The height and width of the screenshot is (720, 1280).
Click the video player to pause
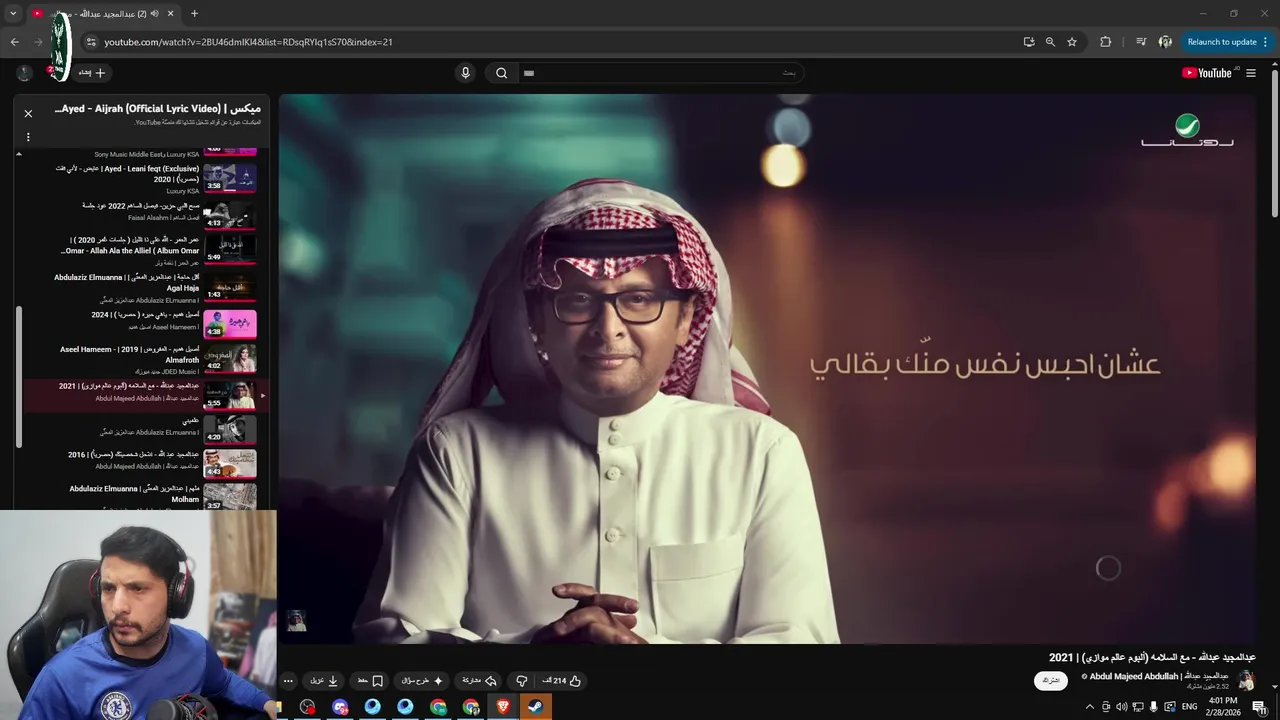point(767,369)
